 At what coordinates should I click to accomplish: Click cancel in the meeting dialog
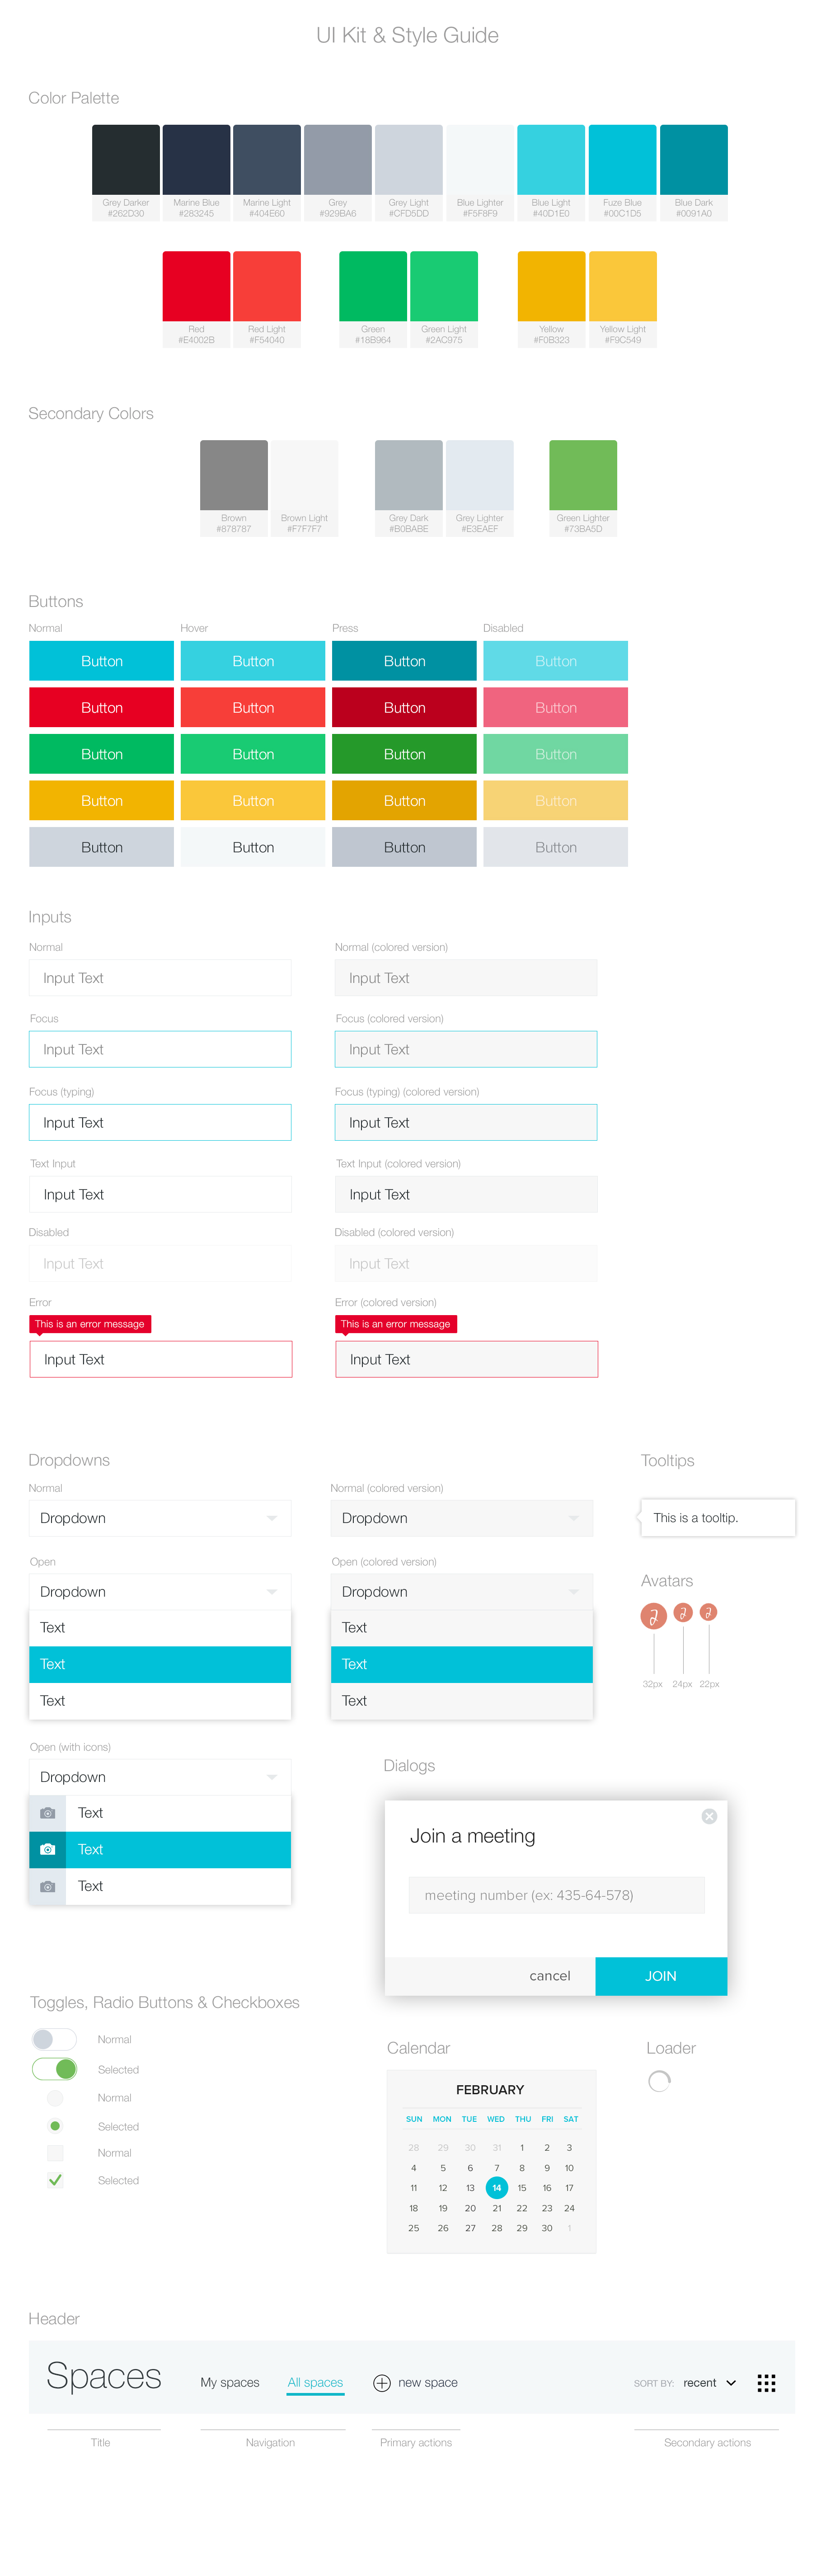[x=549, y=1976]
